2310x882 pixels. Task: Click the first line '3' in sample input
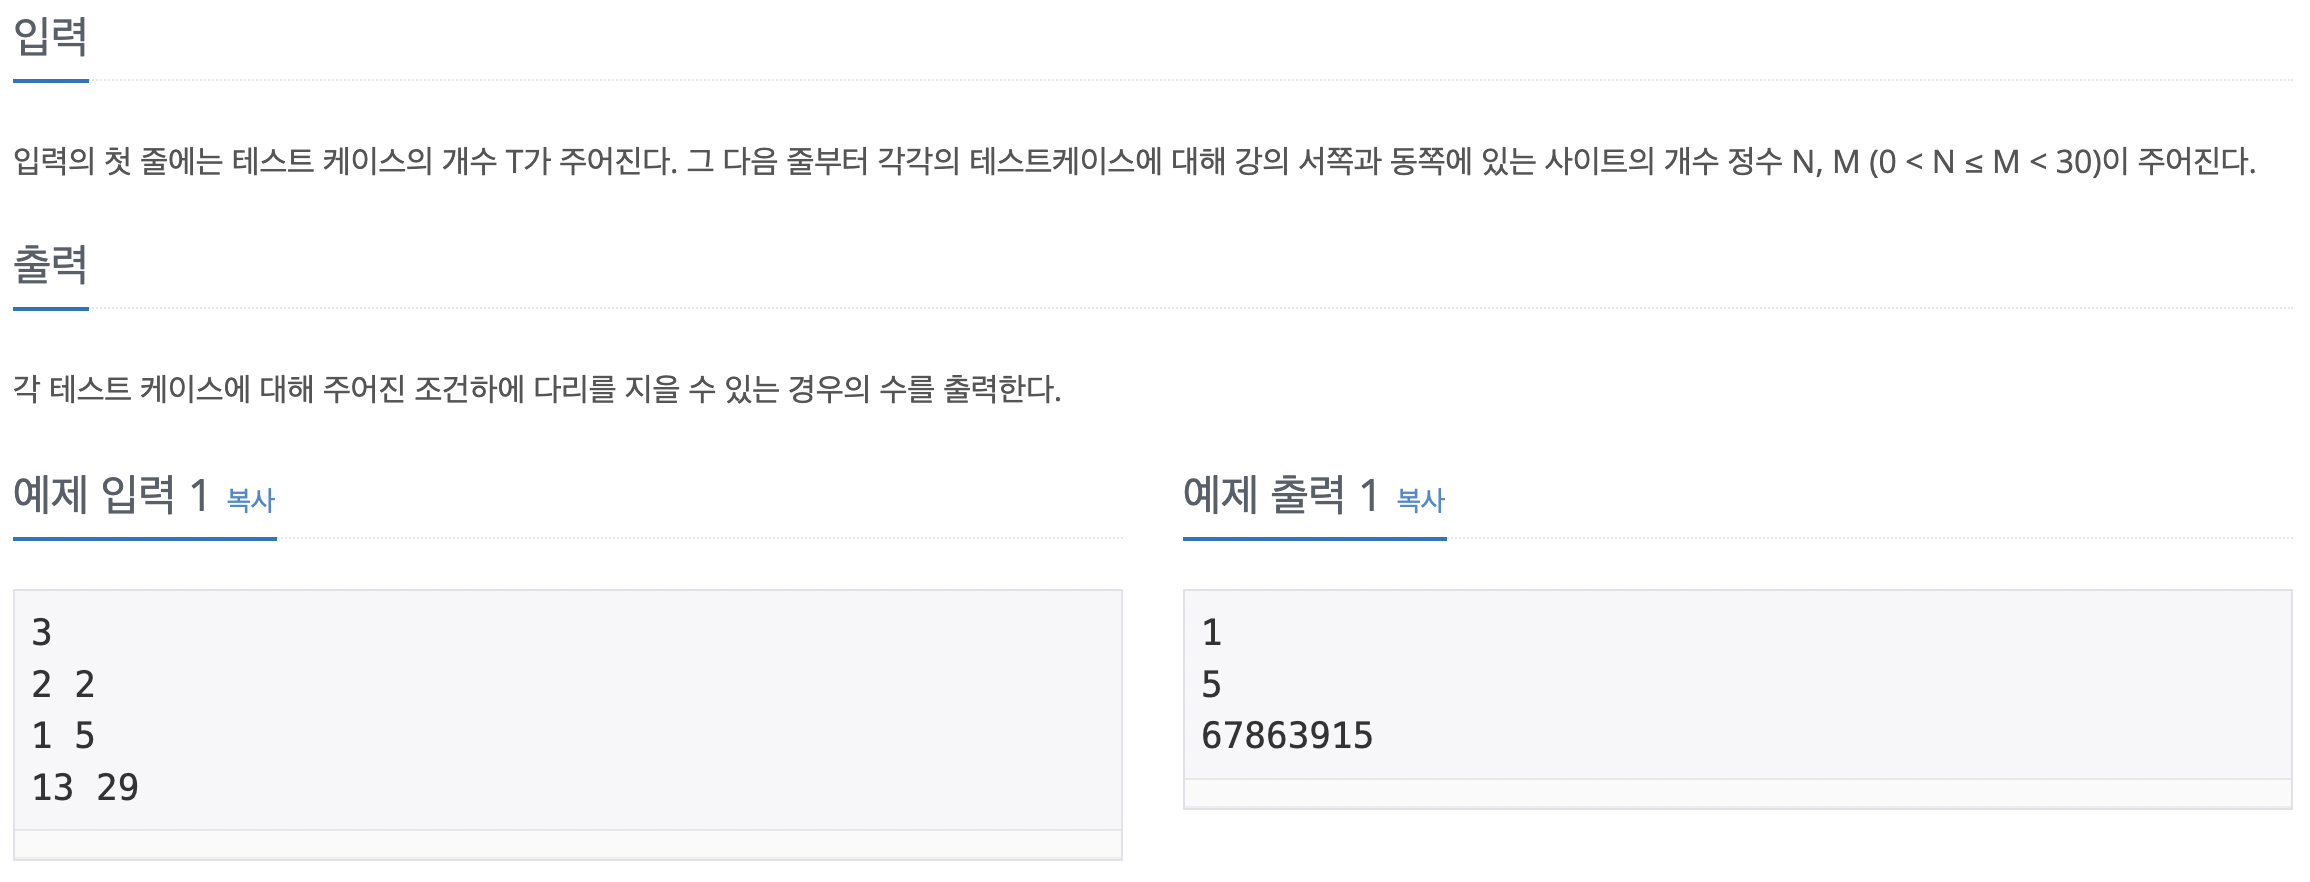(x=42, y=633)
